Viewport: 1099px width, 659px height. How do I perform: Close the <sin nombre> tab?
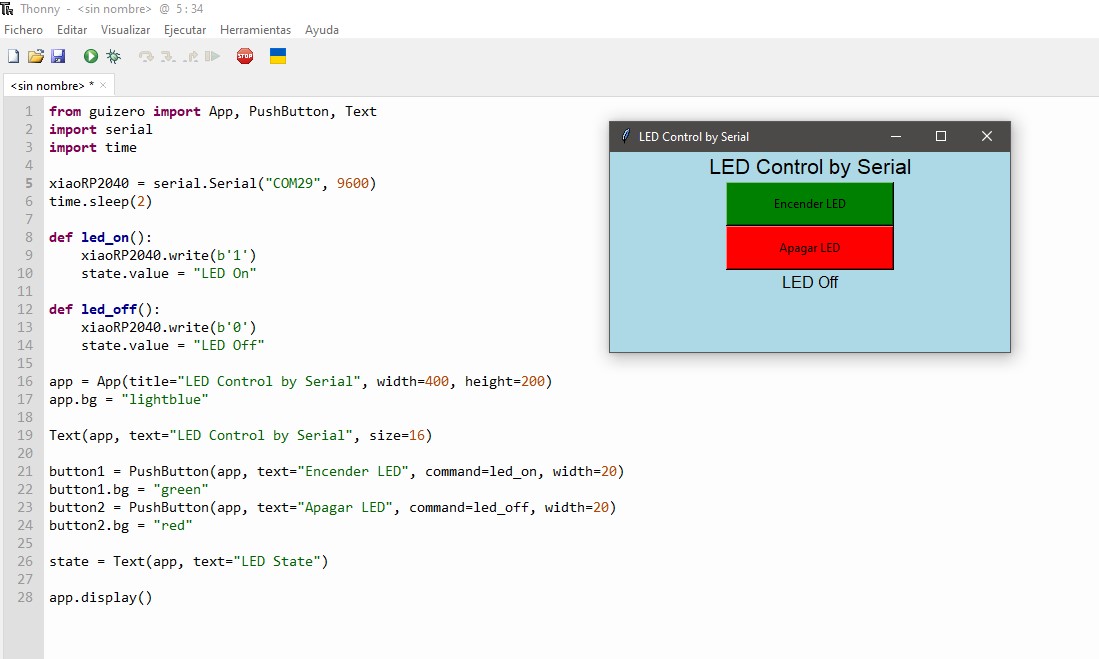point(103,85)
